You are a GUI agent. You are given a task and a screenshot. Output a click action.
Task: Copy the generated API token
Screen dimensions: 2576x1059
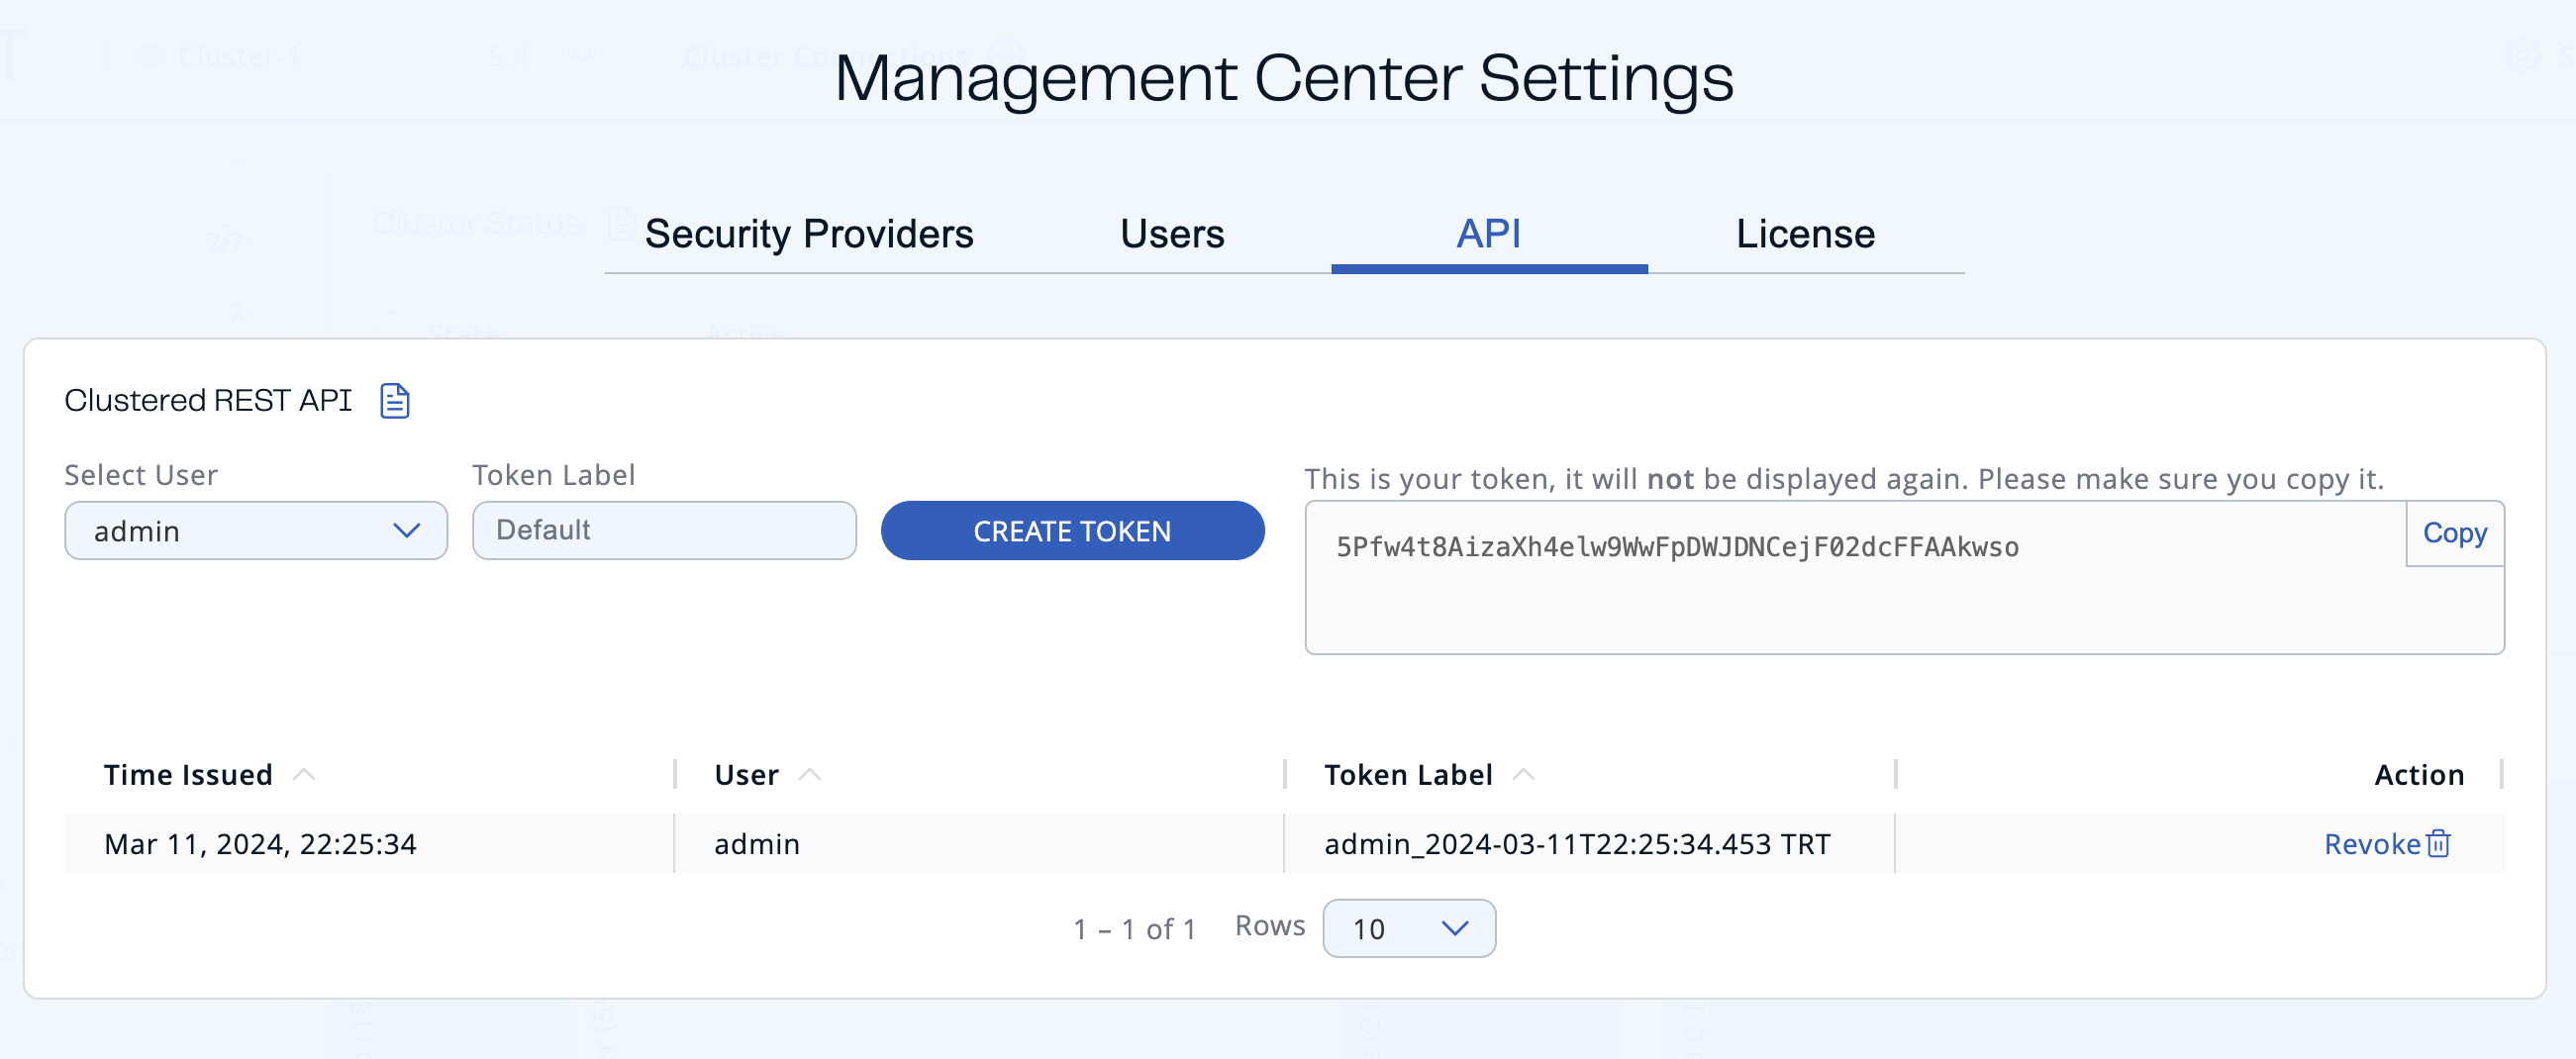[x=2455, y=533]
